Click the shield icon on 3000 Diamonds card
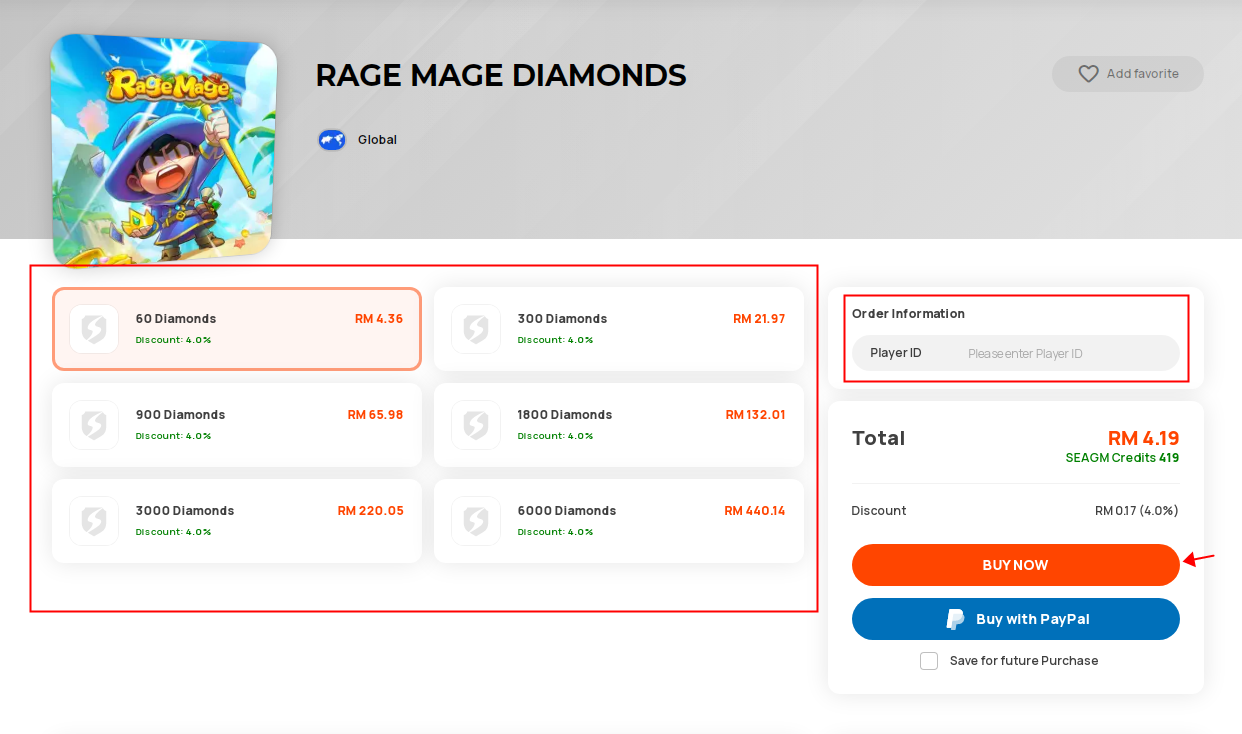Image resolution: width=1242 pixels, height=734 pixels. point(94,521)
